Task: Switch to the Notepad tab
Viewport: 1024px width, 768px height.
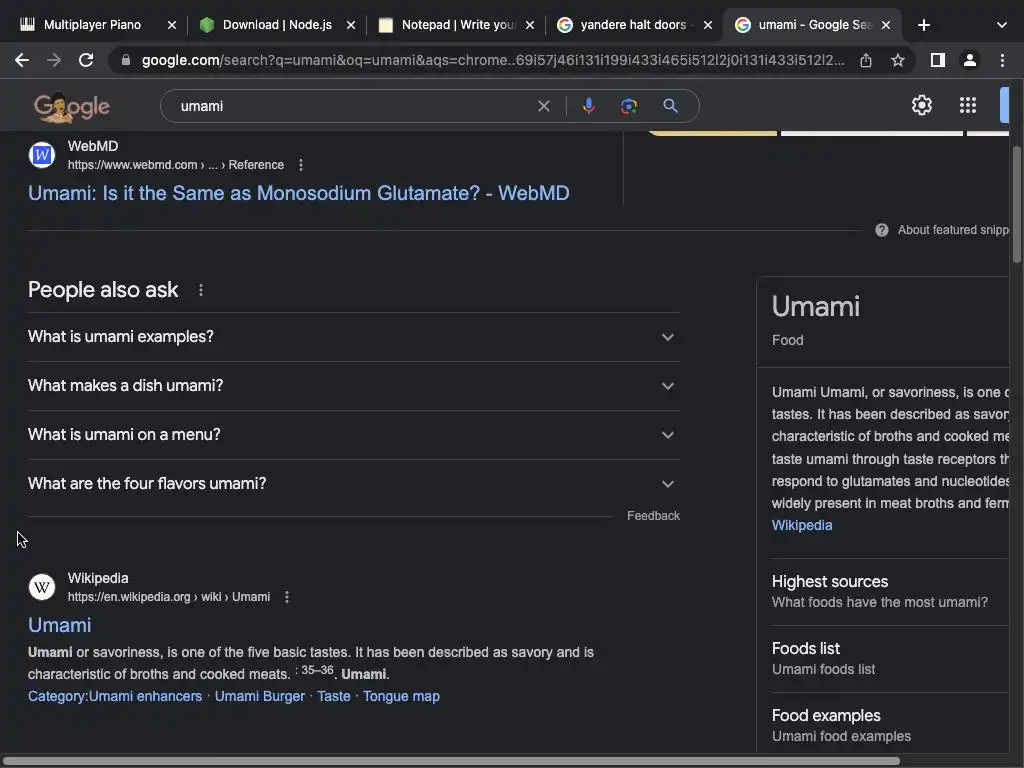Action: tap(457, 25)
